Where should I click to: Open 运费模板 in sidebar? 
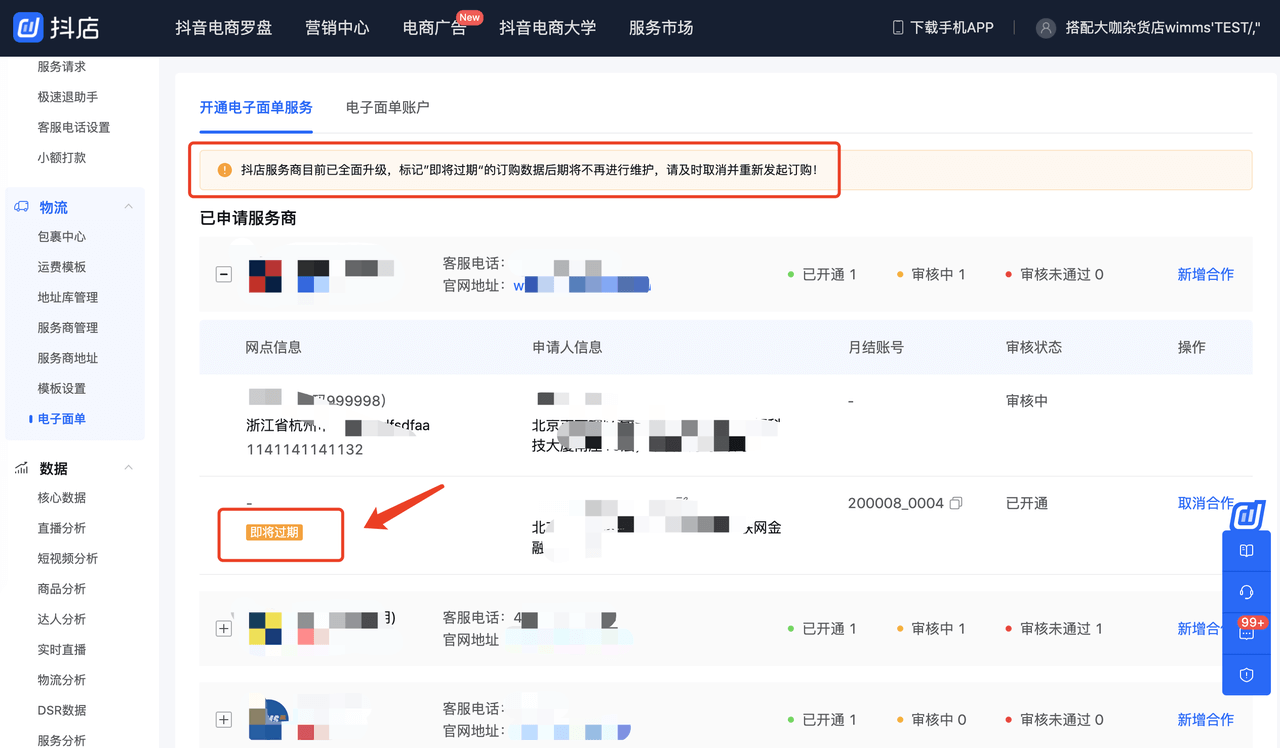click(x=62, y=267)
